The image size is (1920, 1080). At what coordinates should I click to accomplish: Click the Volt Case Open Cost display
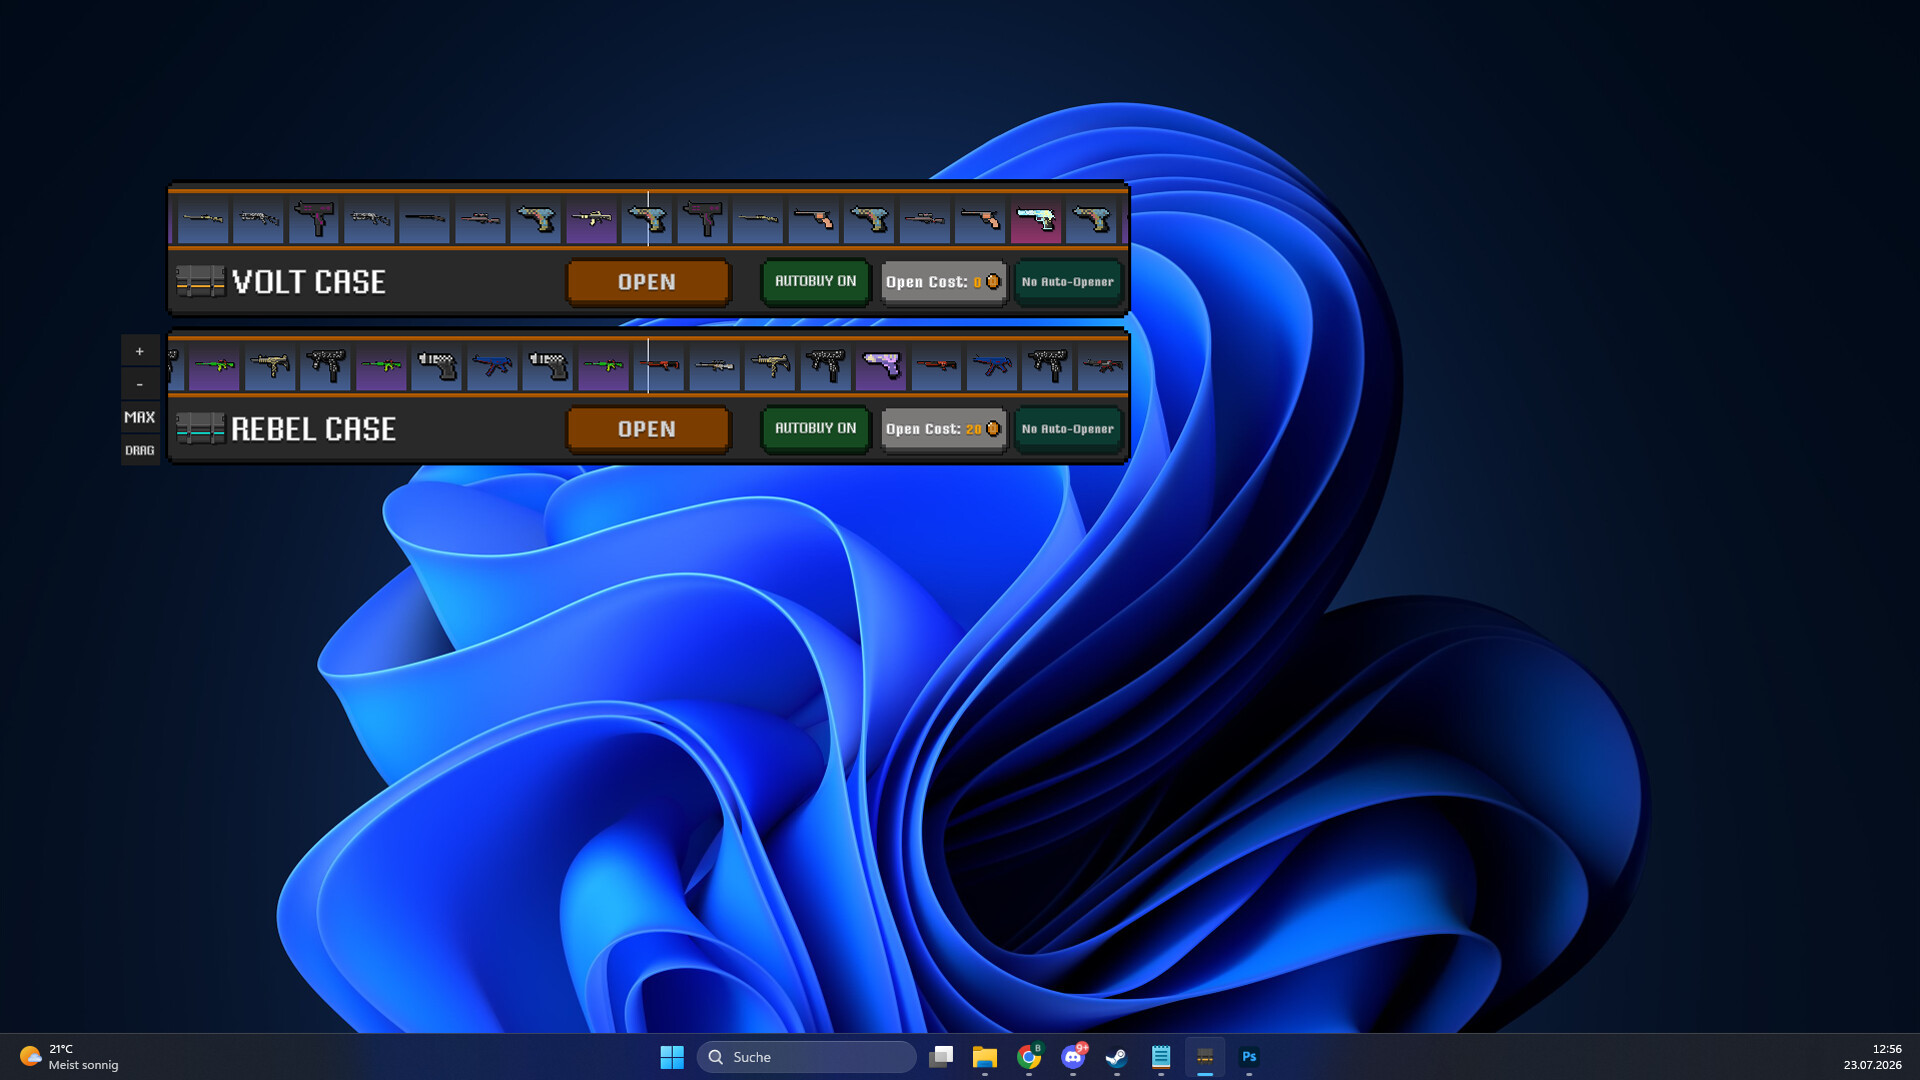tap(943, 282)
